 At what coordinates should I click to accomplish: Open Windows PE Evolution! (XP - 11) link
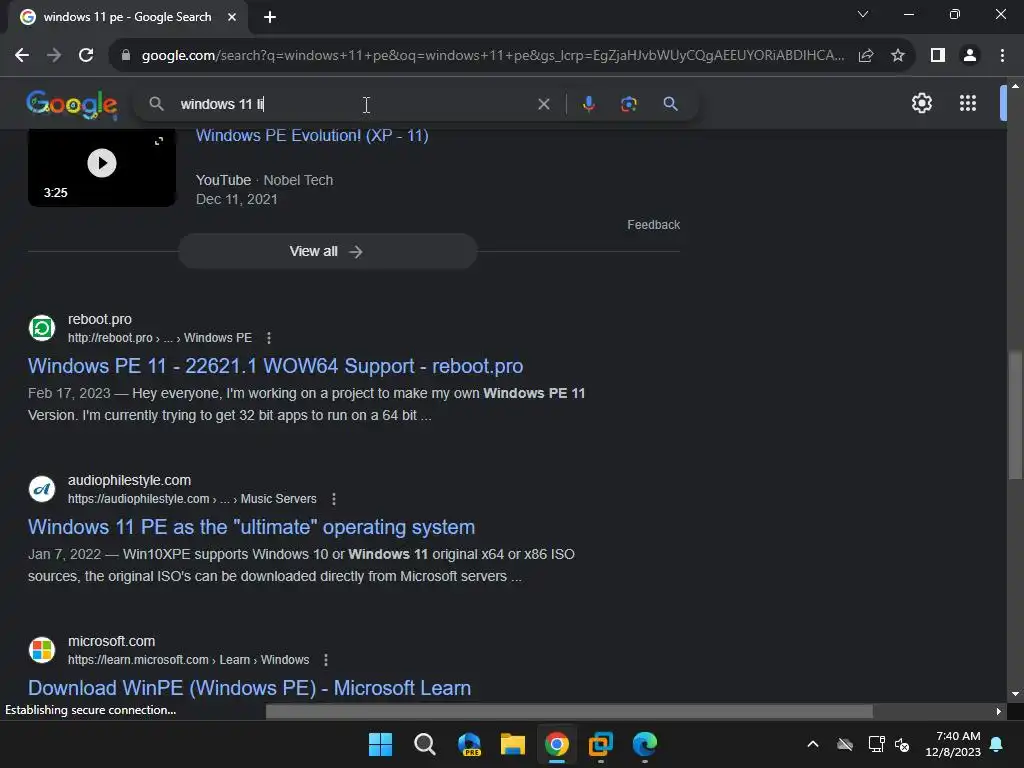(x=312, y=135)
